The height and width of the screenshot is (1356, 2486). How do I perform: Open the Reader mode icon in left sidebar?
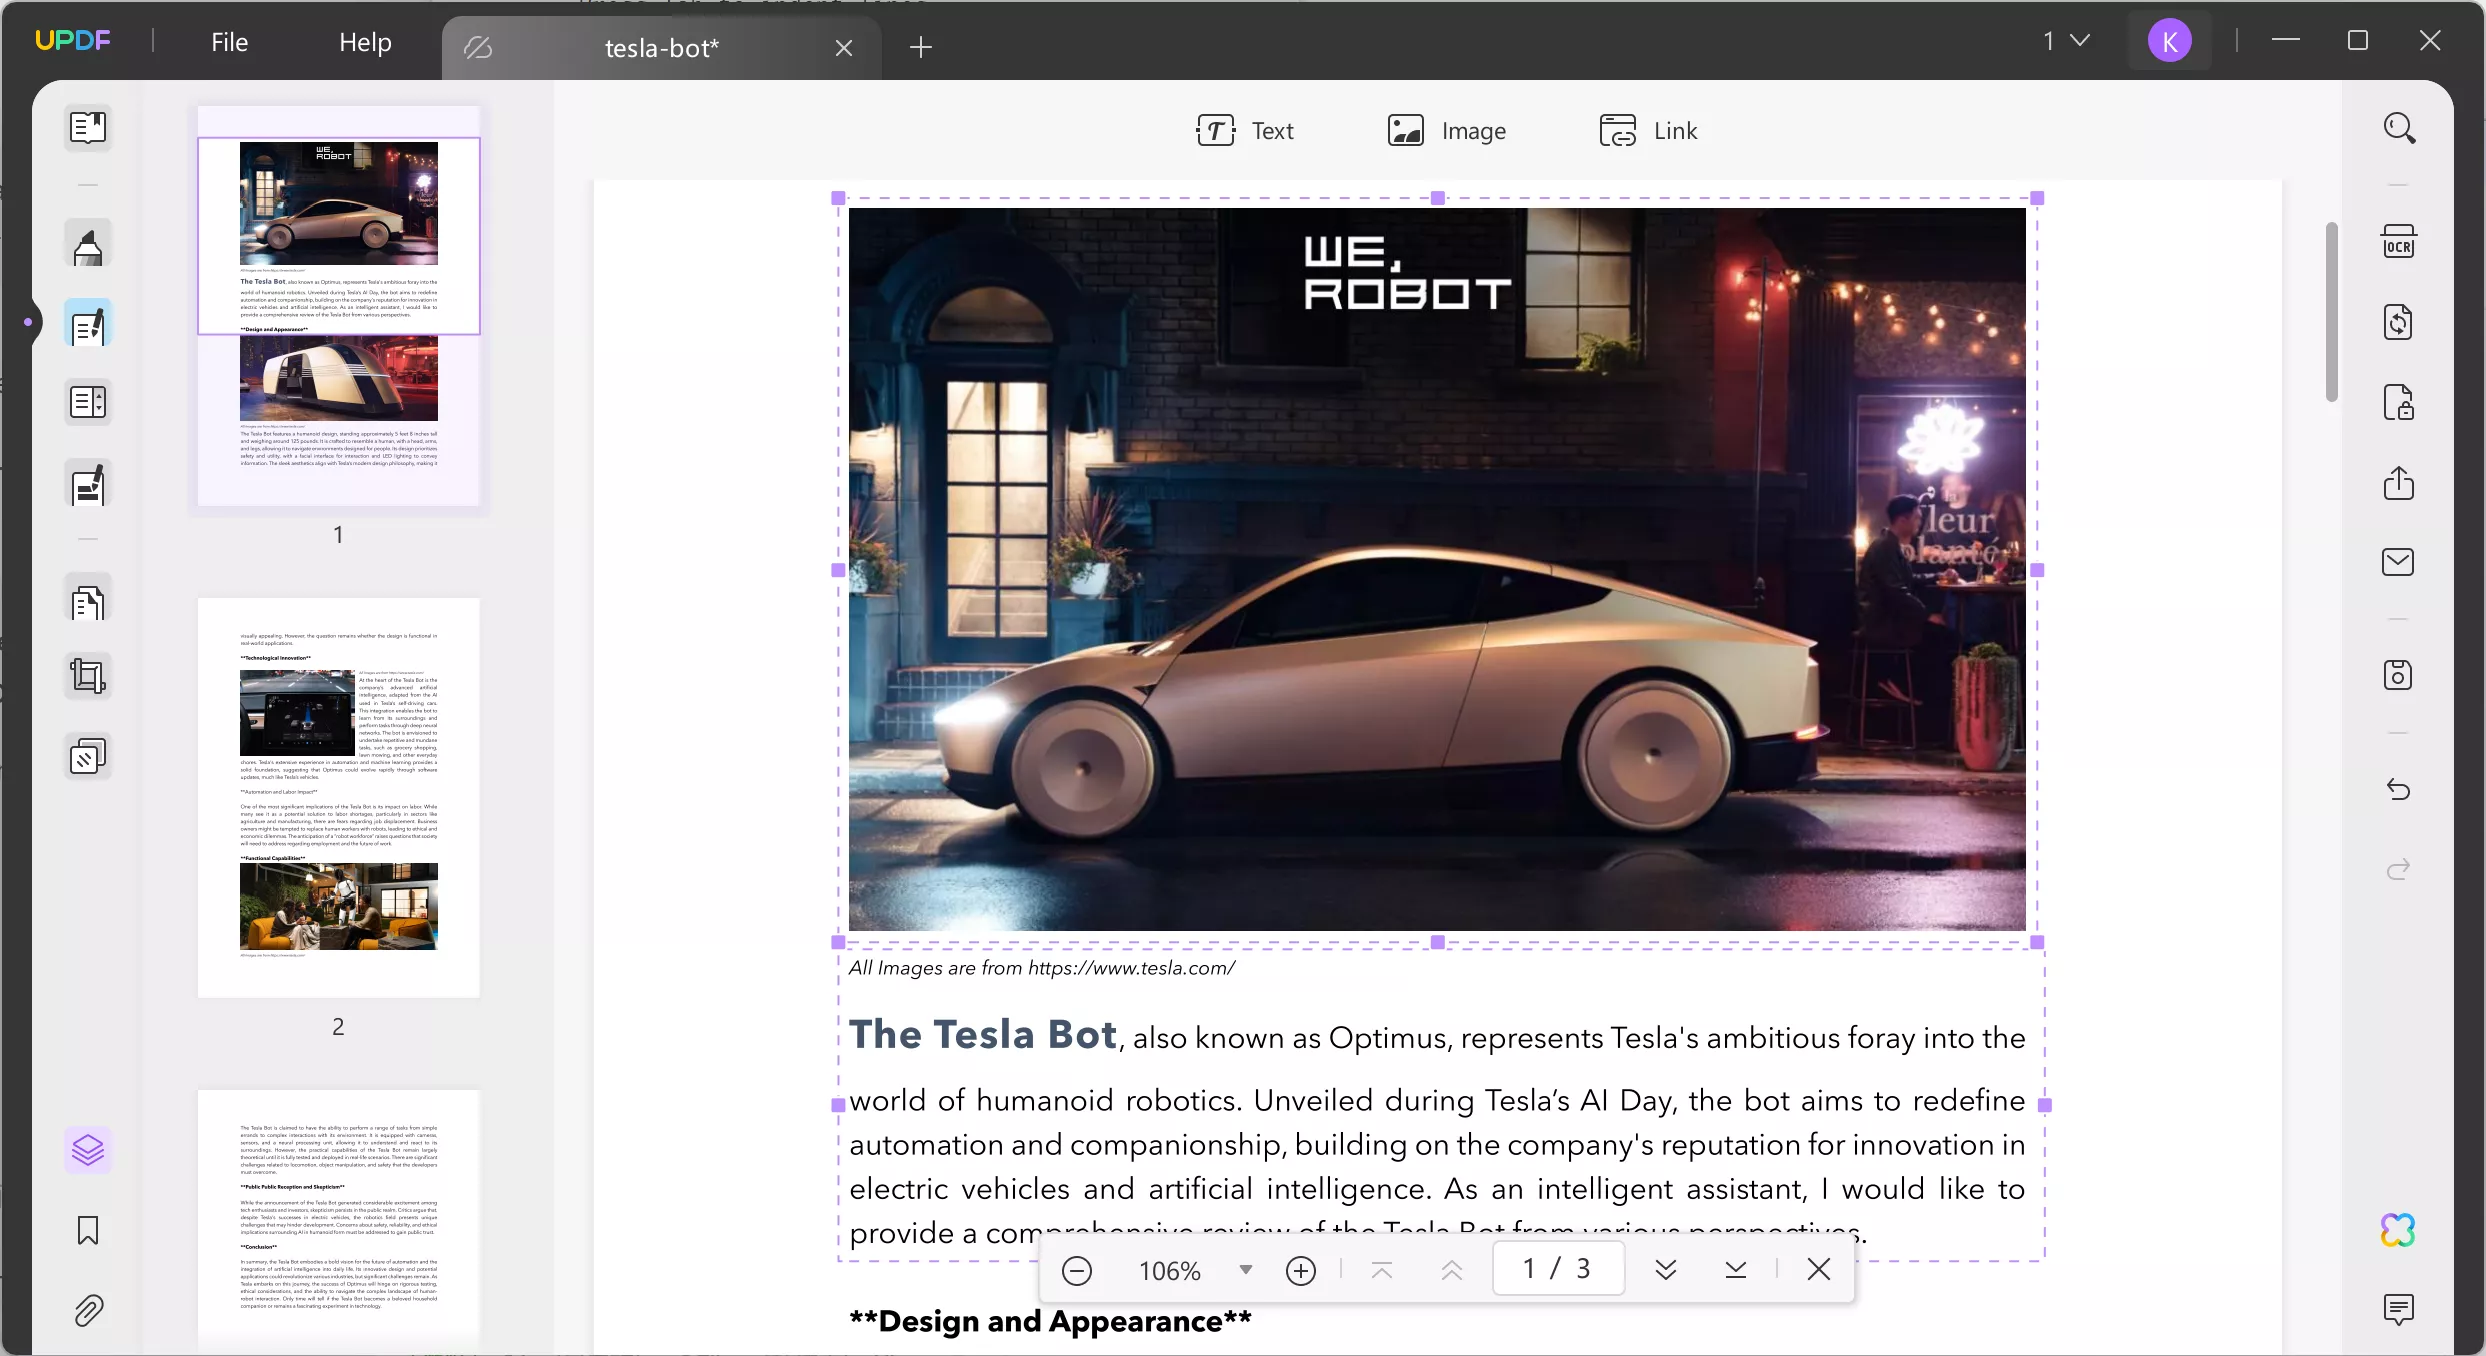coord(88,128)
